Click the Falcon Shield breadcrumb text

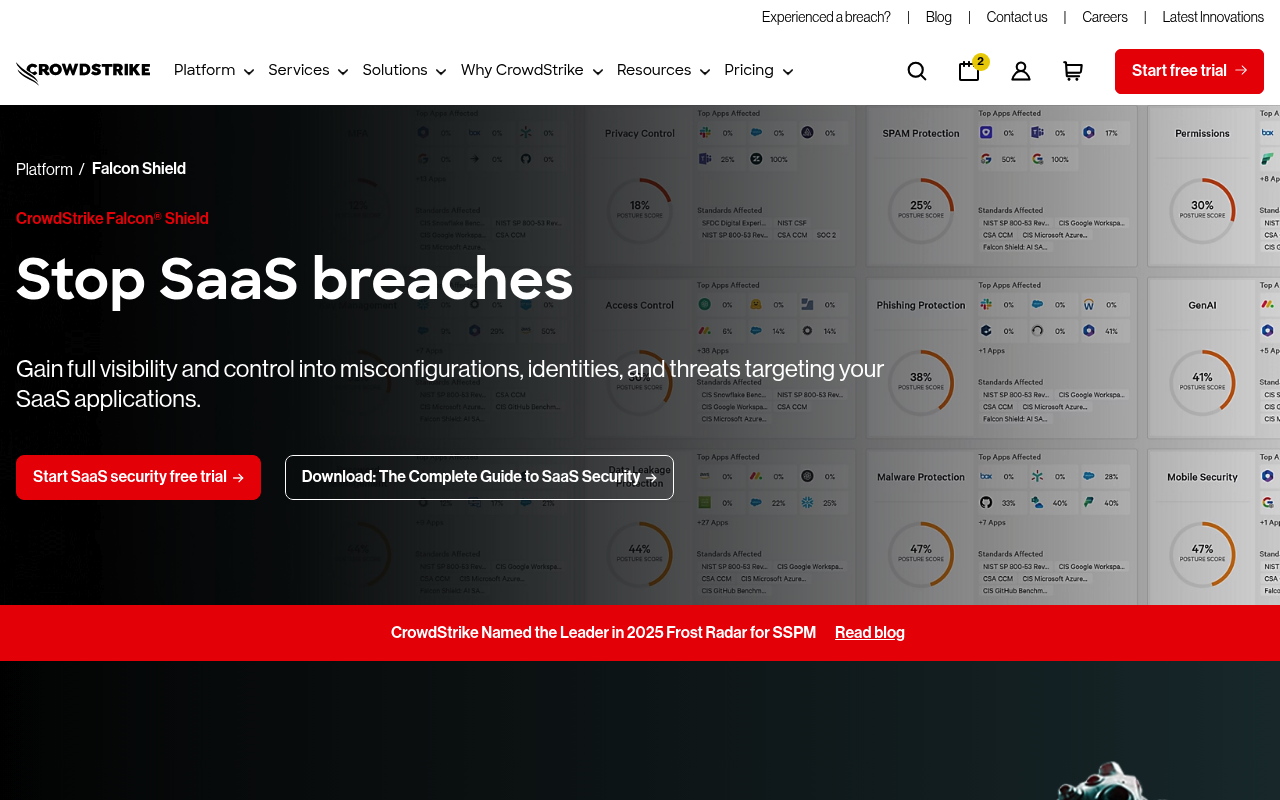pyautogui.click(x=139, y=169)
